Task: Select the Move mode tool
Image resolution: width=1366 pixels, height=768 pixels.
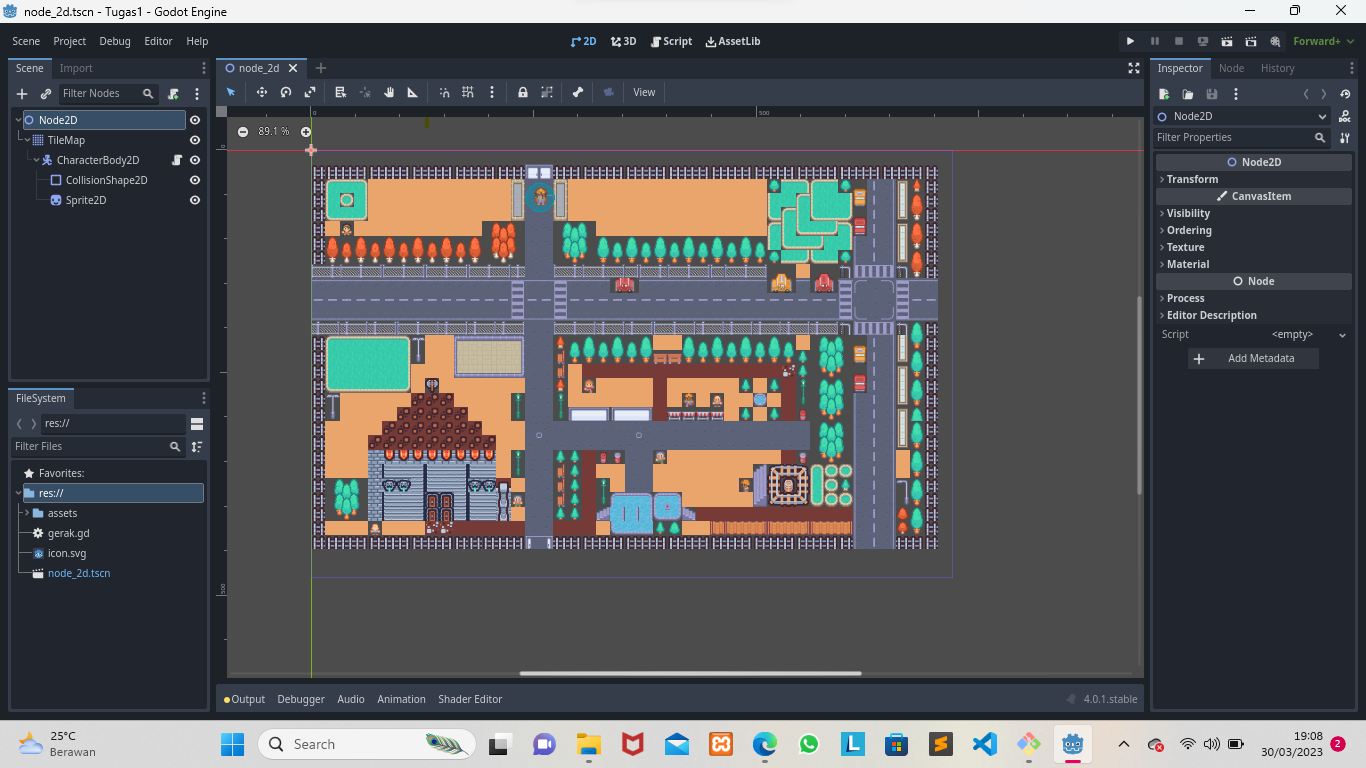Action: pyautogui.click(x=260, y=92)
